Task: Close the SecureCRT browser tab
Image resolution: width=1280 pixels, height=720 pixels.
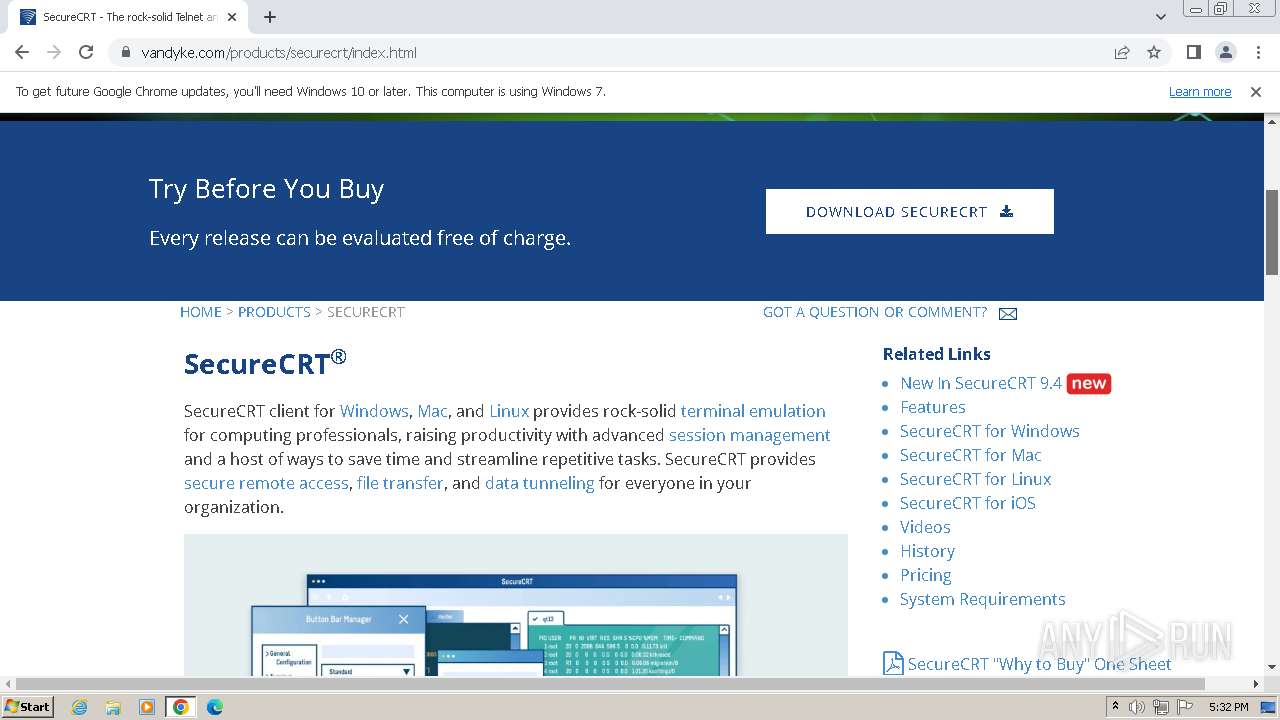Action: [x=232, y=17]
